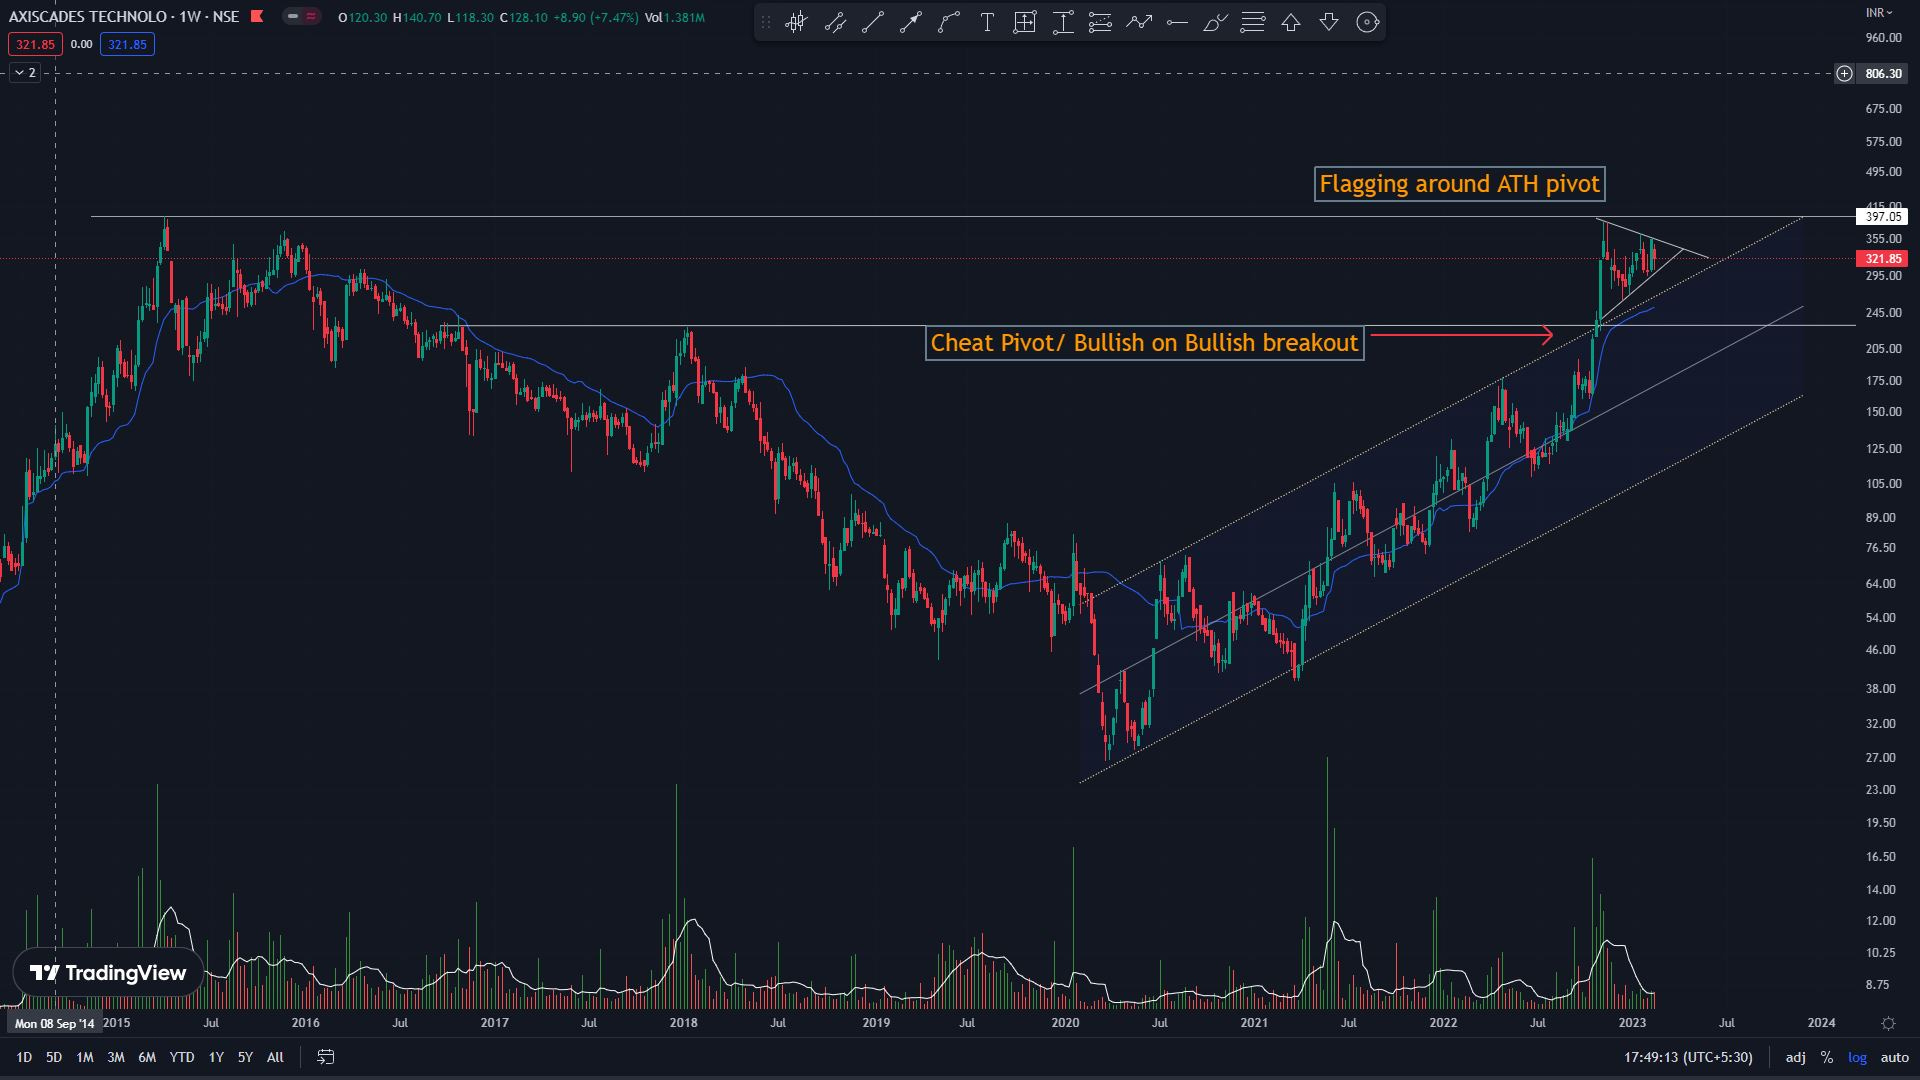Viewport: 1920px width, 1080px height.
Task: Toggle log scale mode
Action: tap(1857, 1057)
